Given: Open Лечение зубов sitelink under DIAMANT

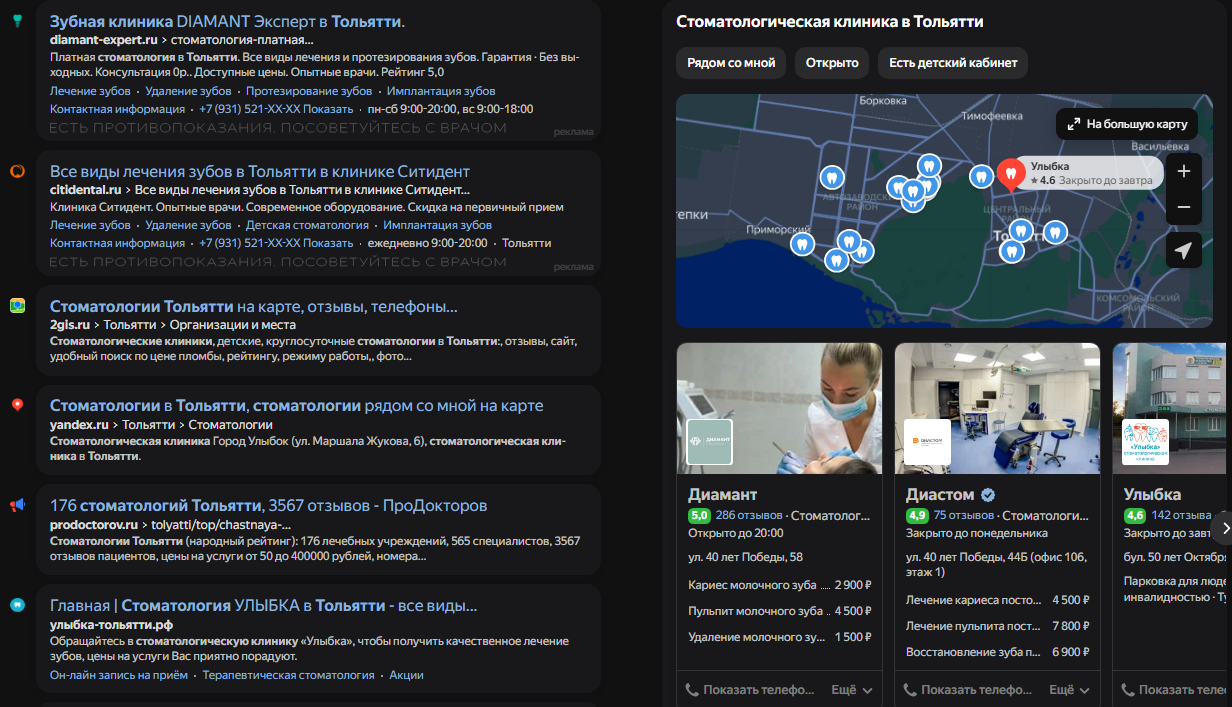Looking at the screenshot, I should 90,91.
